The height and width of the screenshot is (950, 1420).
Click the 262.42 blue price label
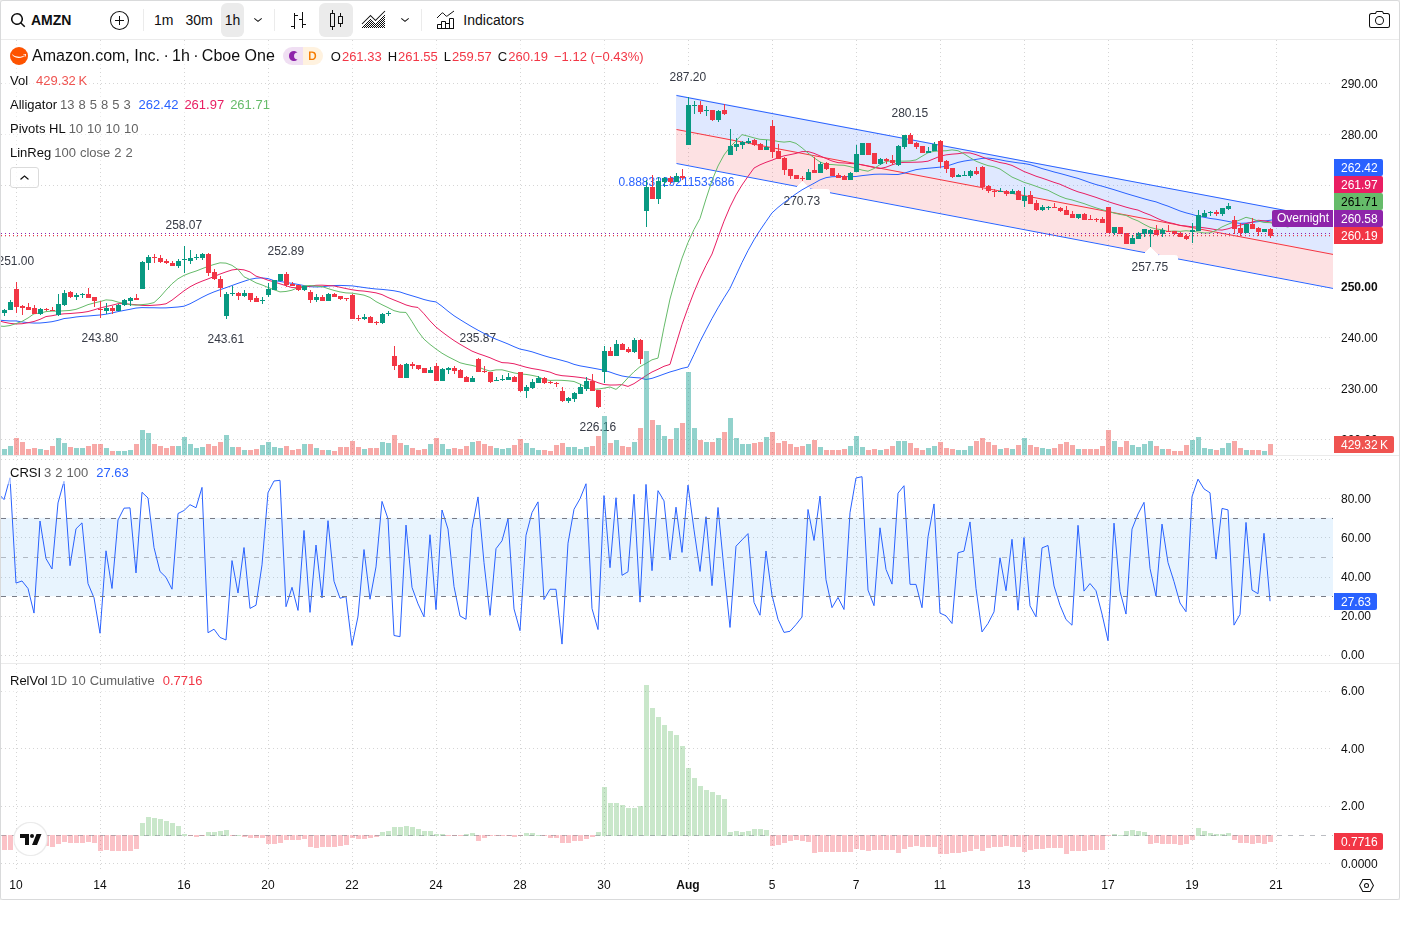click(1359, 168)
